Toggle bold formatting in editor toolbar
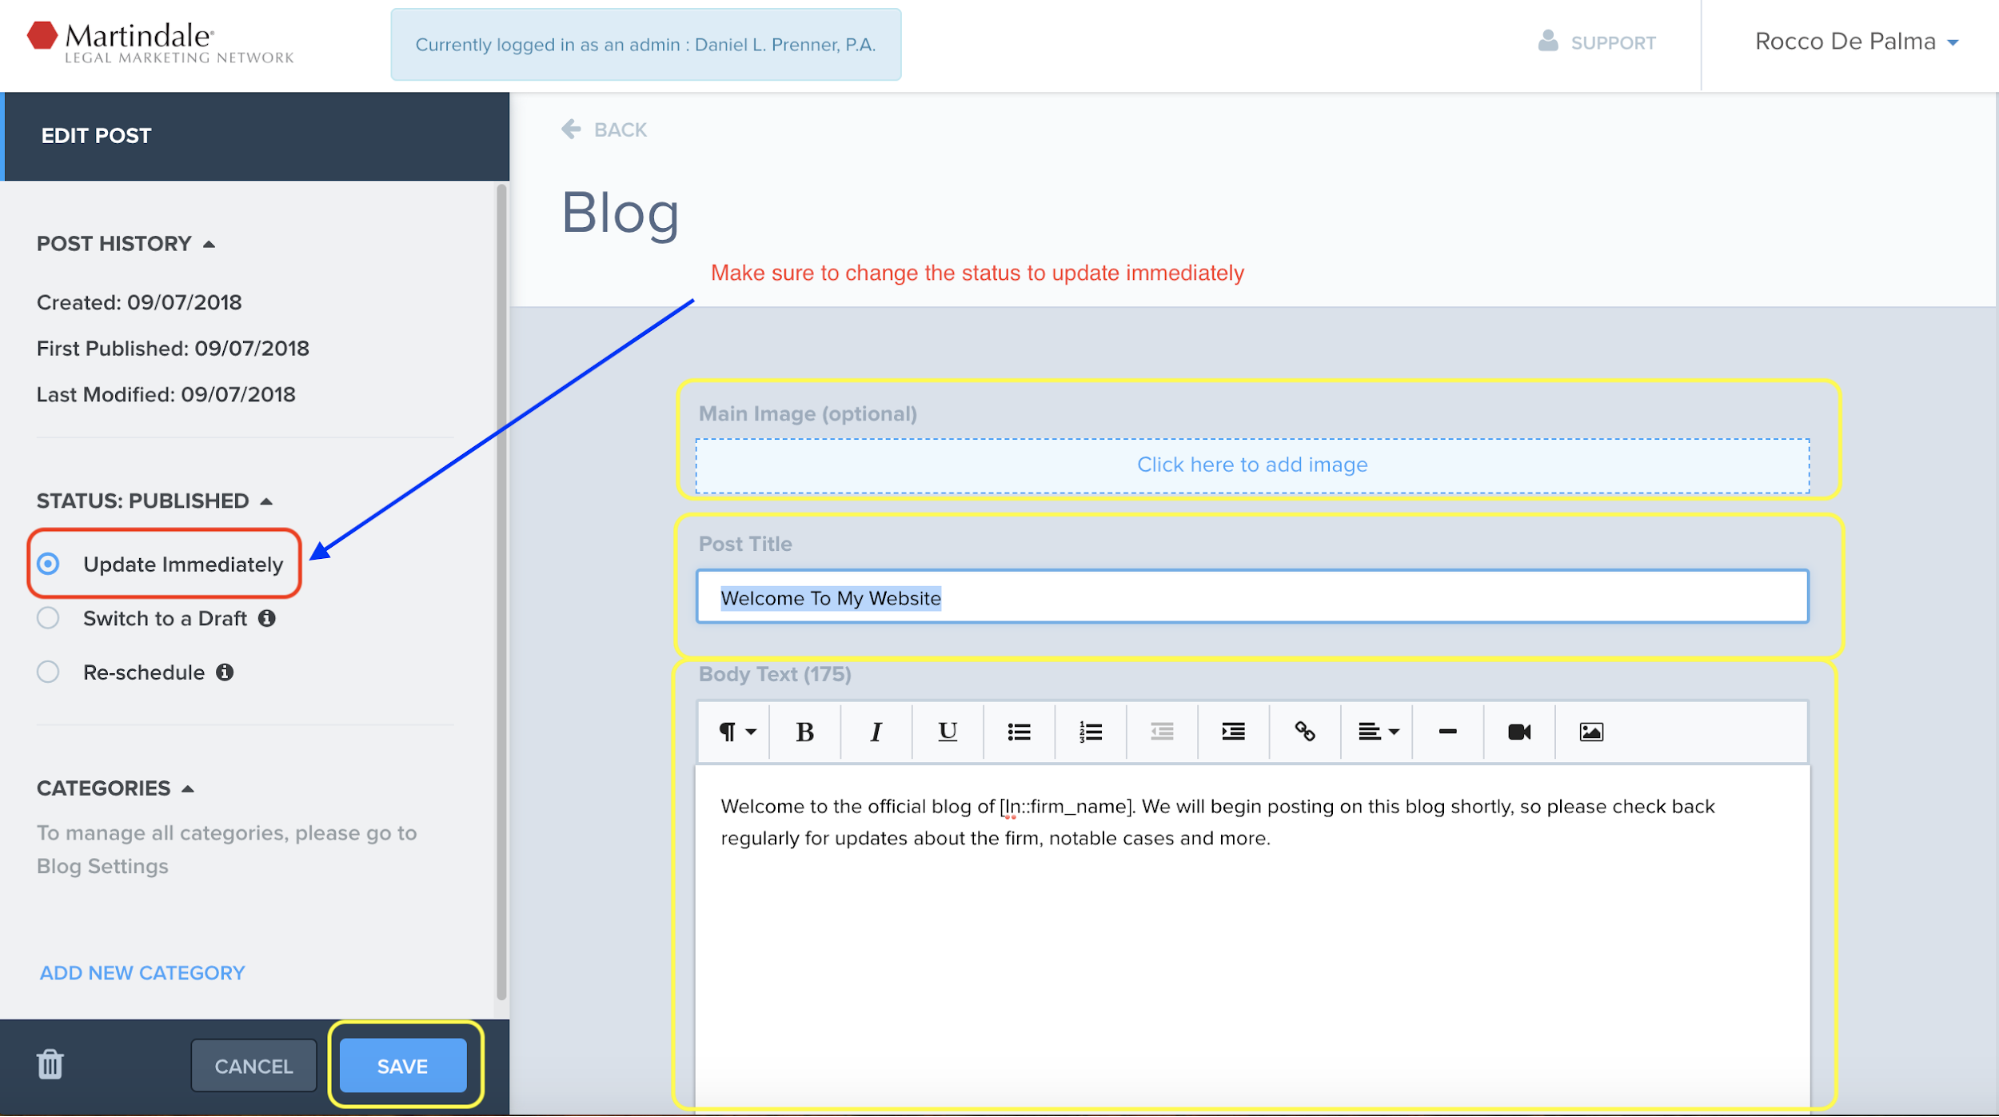Viewport: 1999px width, 1117px height. click(804, 732)
